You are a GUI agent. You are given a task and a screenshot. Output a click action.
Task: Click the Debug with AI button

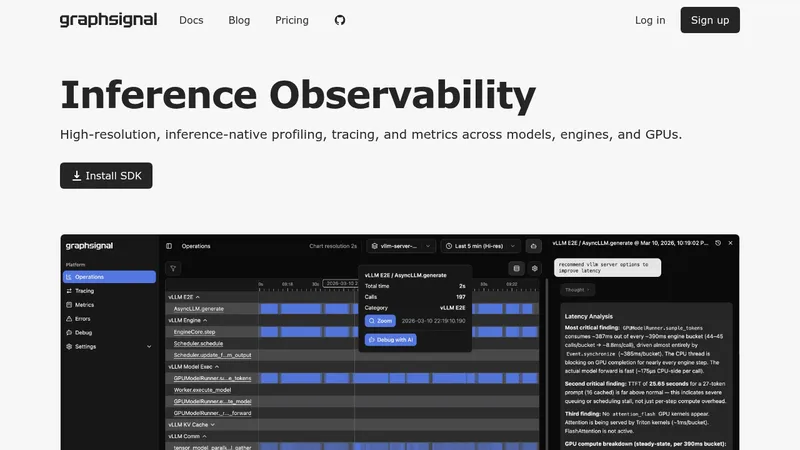[391, 340]
